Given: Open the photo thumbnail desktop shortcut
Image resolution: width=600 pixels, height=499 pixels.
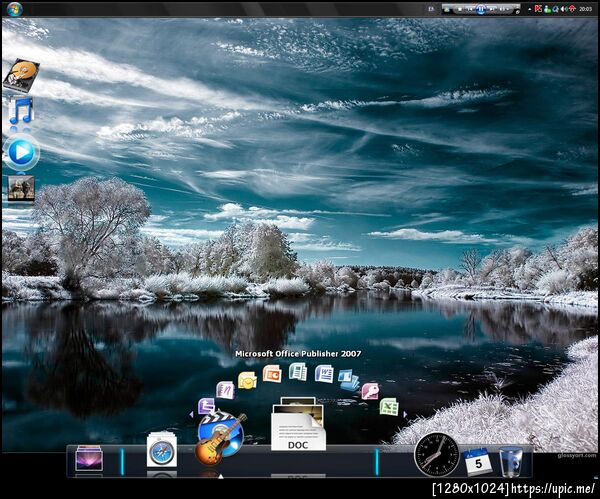Looking at the screenshot, I should pyautogui.click(x=21, y=188).
